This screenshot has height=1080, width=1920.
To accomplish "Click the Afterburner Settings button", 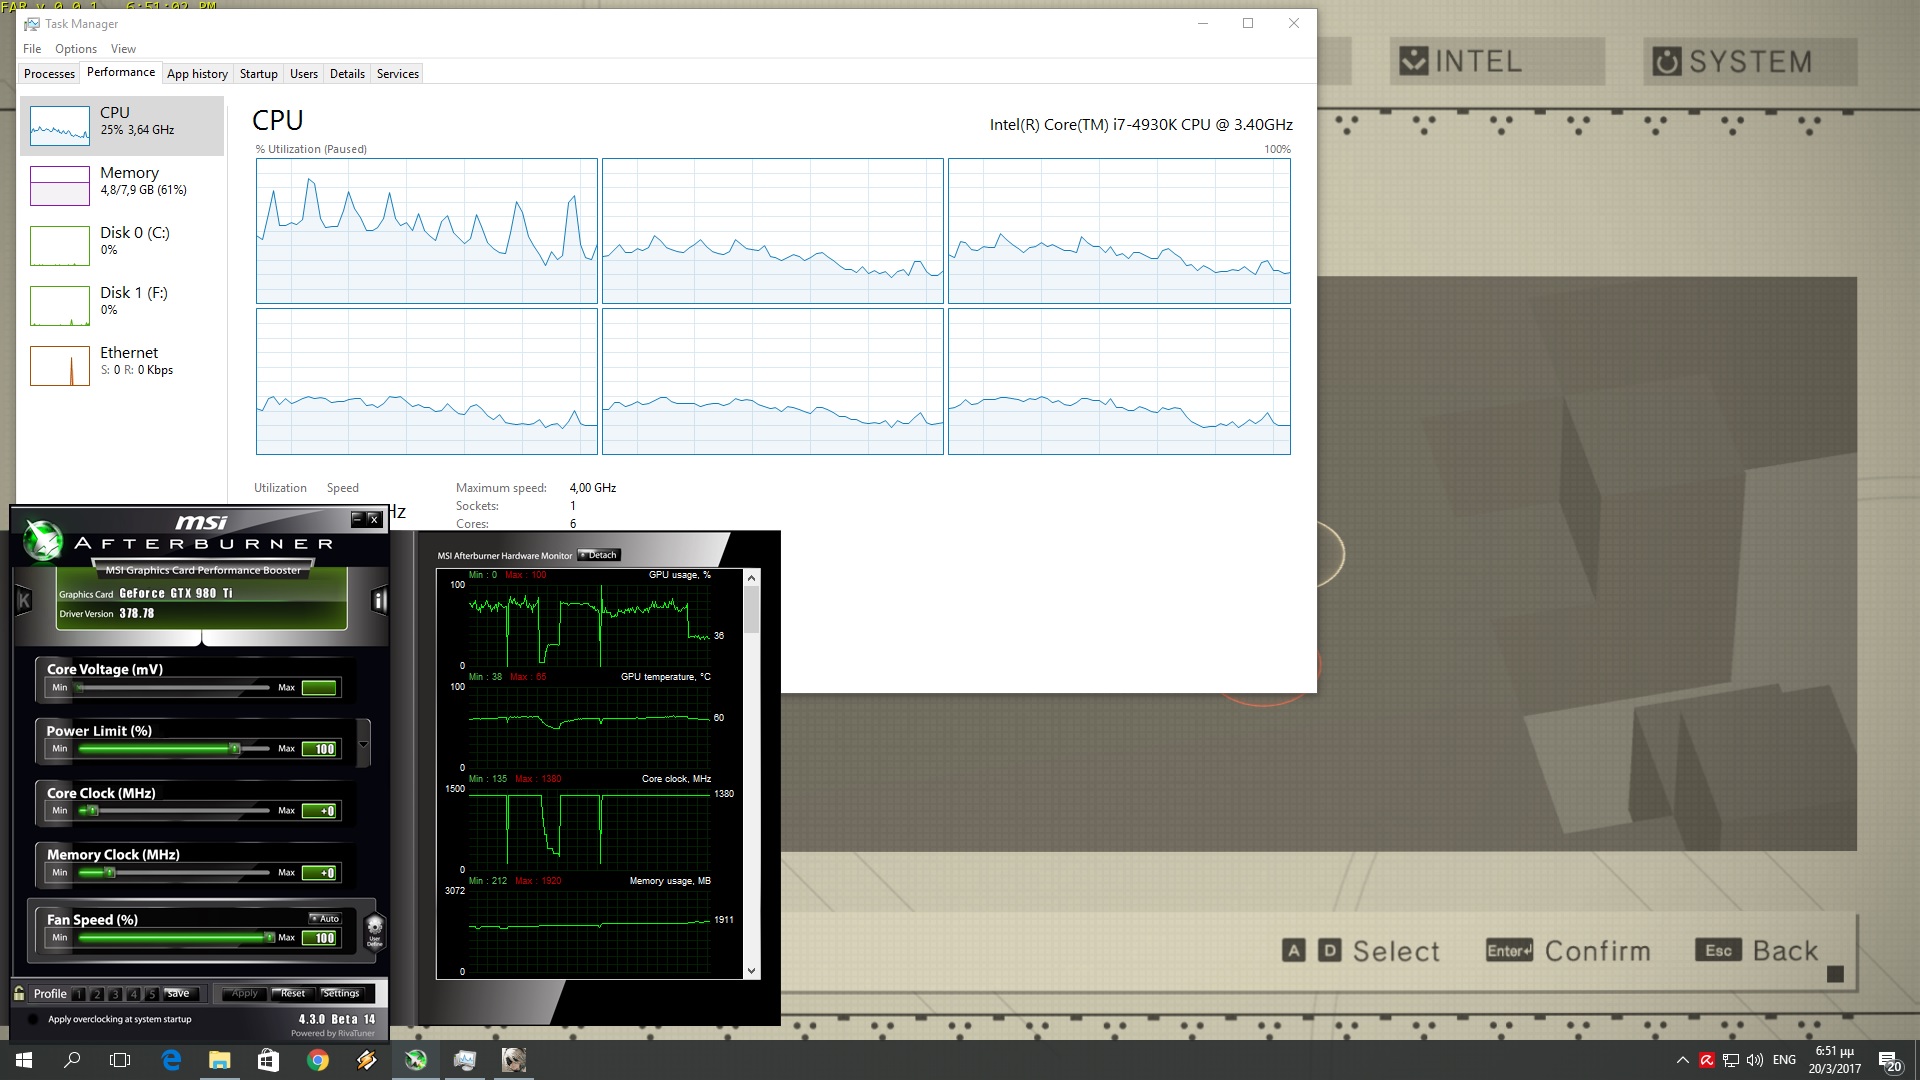I will (341, 993).
